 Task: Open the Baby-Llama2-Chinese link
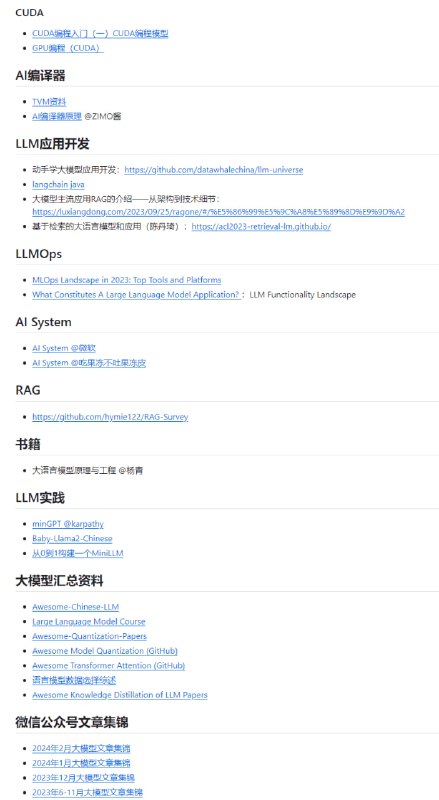72,538
